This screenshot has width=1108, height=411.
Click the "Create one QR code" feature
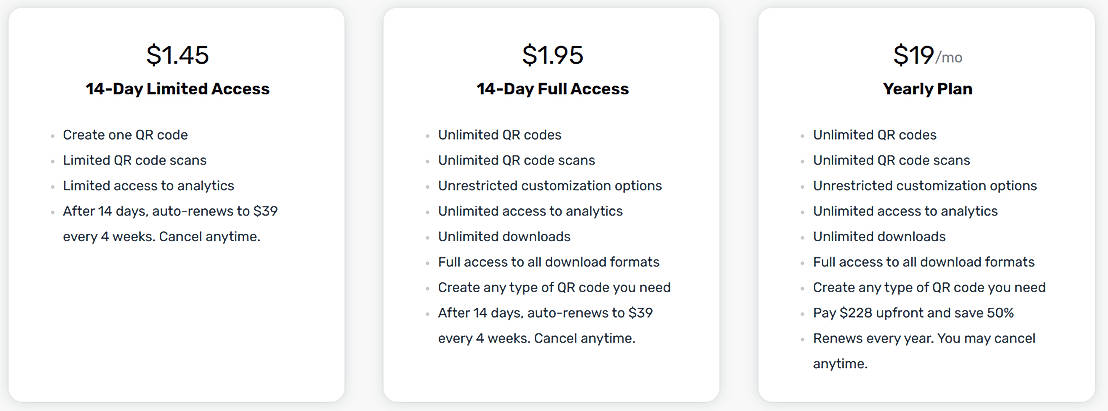[125, 135]
